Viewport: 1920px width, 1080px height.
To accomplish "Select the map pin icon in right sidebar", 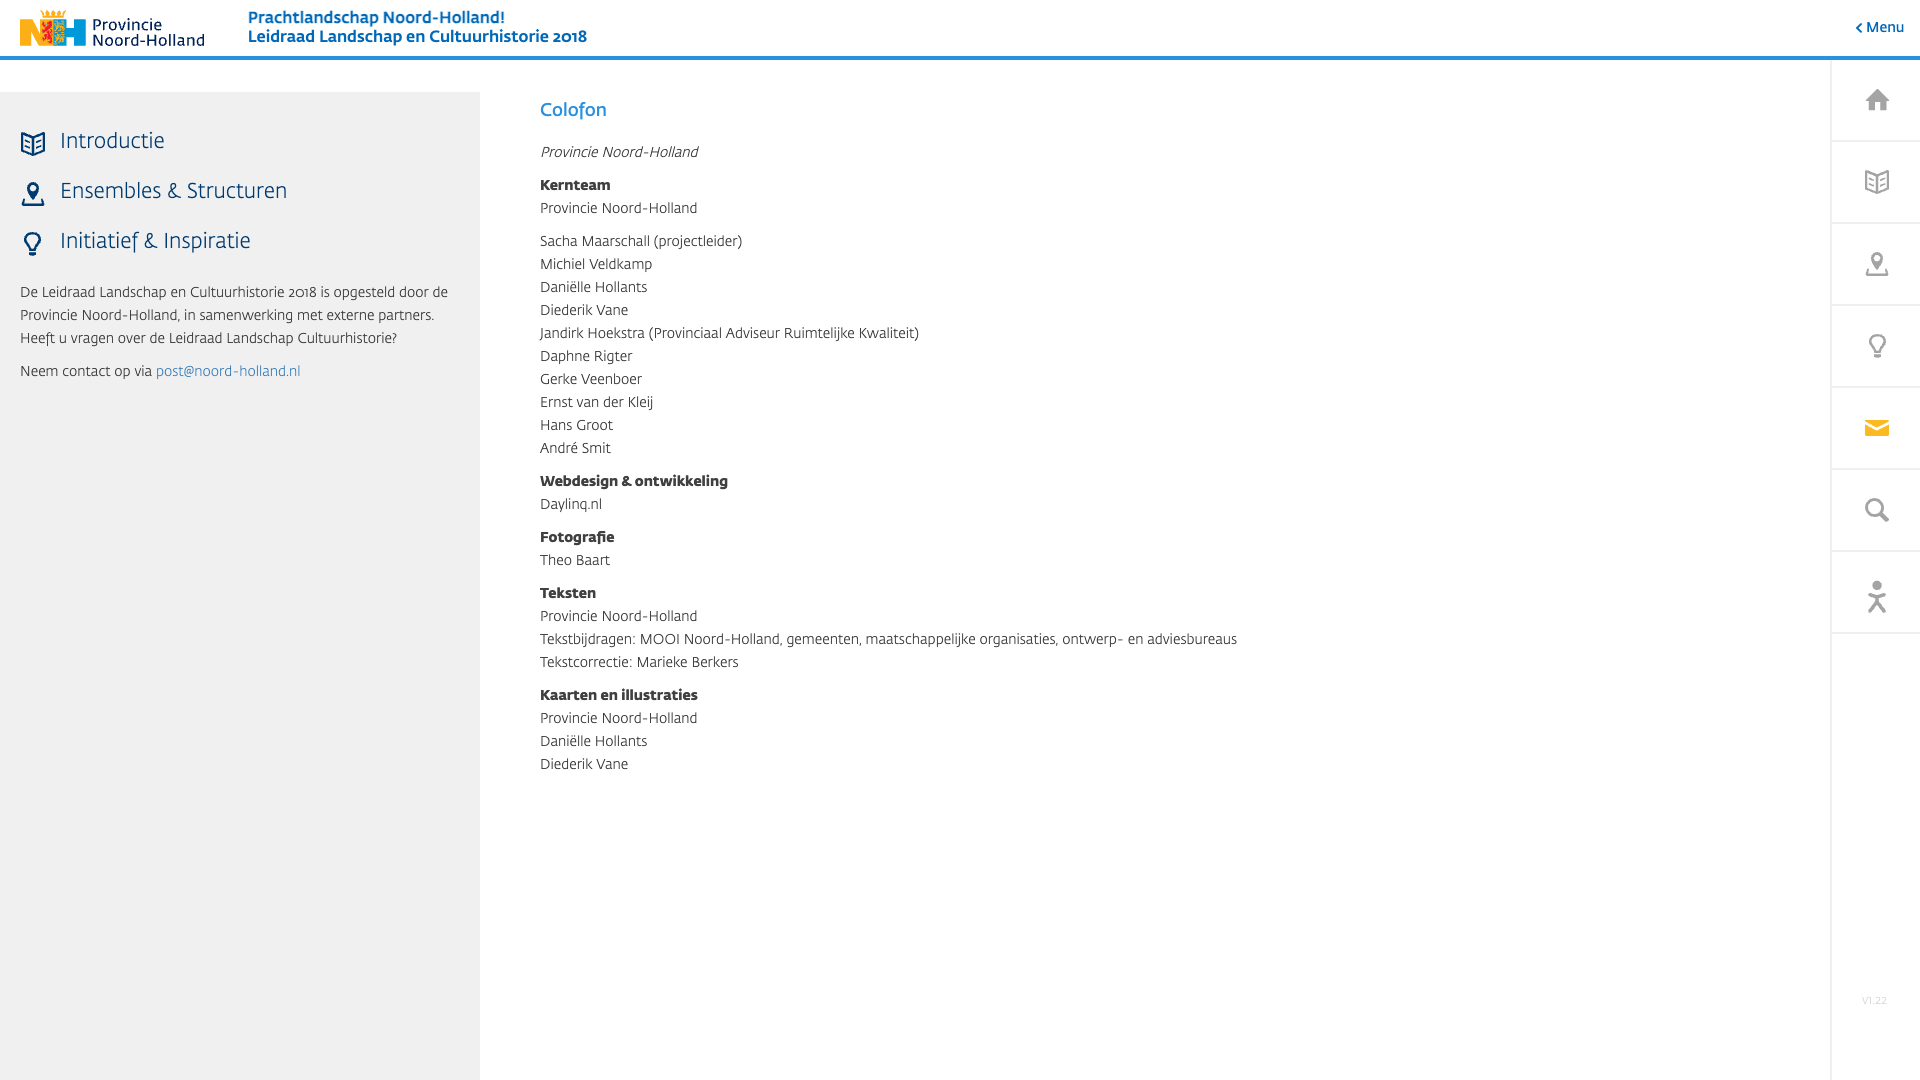I will (x=1877, y=264).
